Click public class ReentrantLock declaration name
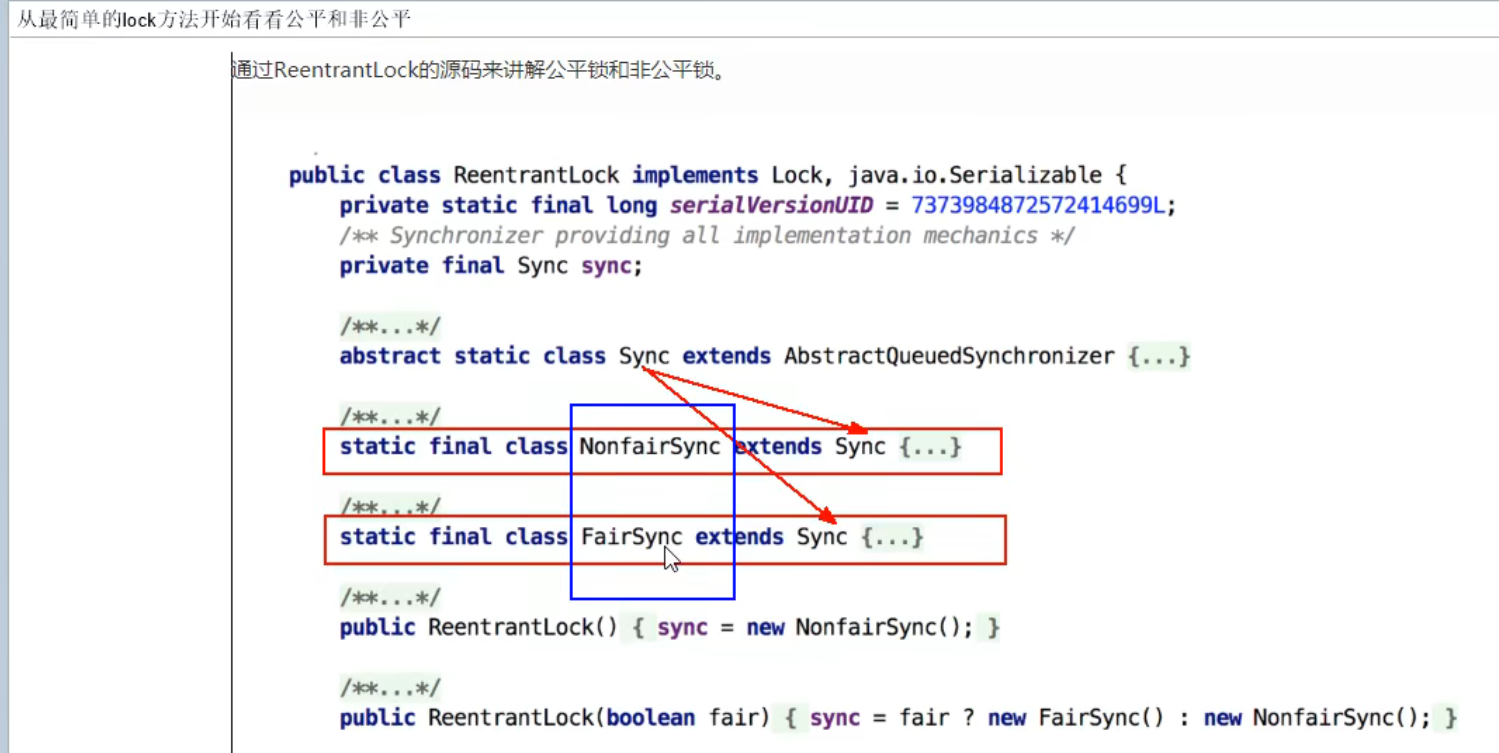The height and width of the screenshot is (753, 1499). coord(536,176)
